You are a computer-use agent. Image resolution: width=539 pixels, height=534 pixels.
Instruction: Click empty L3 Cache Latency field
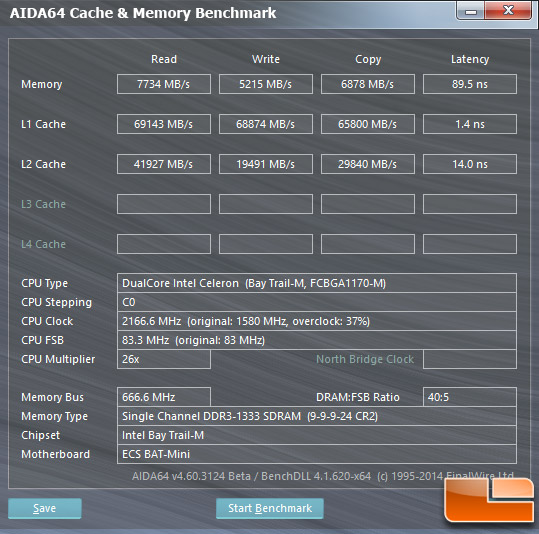tap(470, 204)
